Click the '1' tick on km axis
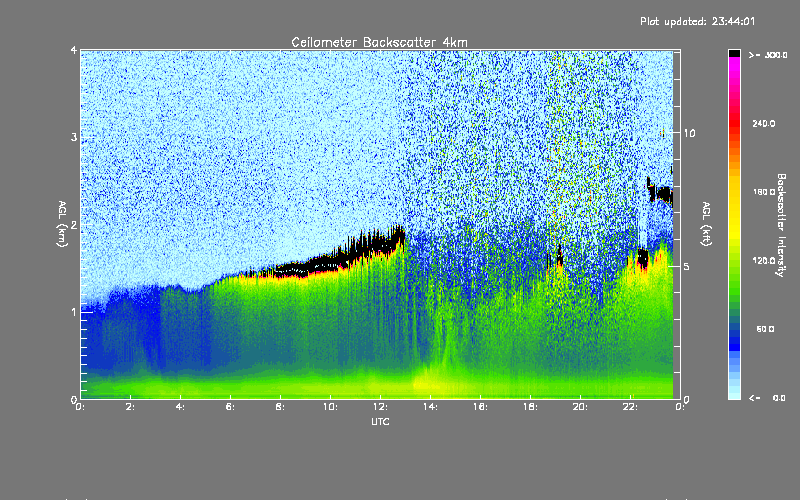The width and height of the screenshot is (800, 500). [74, 312]
